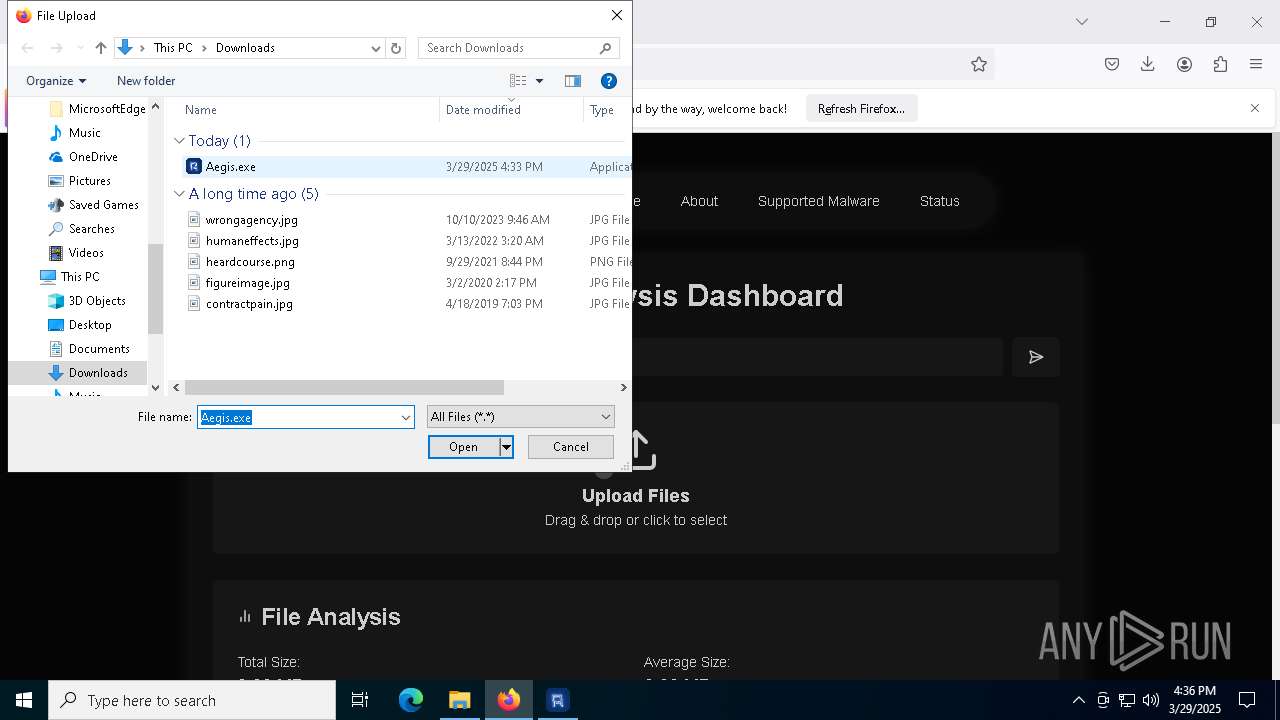
Task: Open File Explorer from taskbar
Action: point(459,700)
